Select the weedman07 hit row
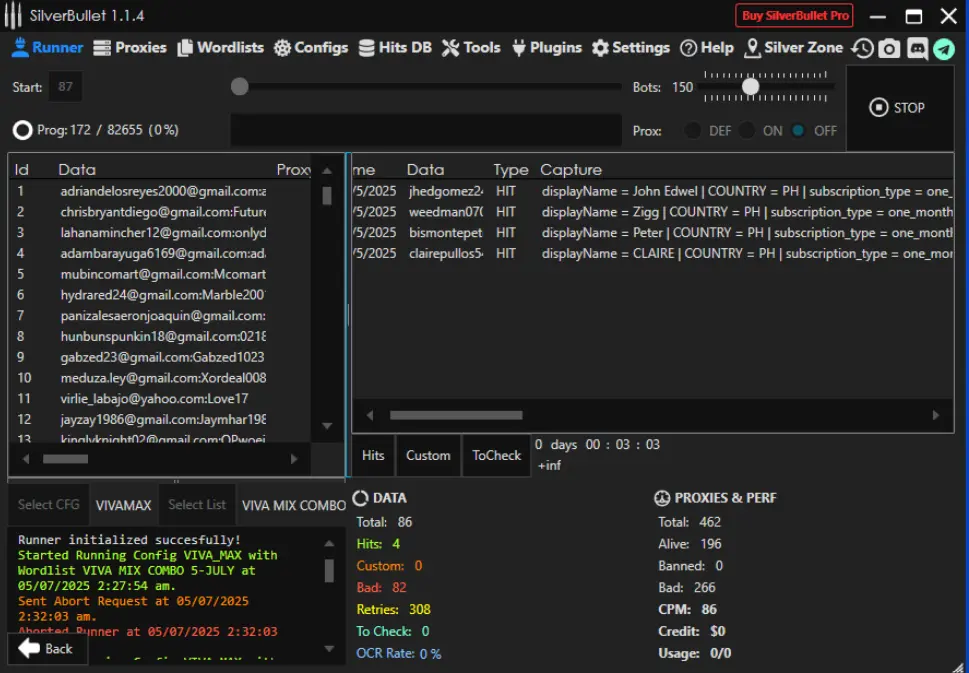The image size is (969, 673). pyautogui.click(x=653, y=212)
